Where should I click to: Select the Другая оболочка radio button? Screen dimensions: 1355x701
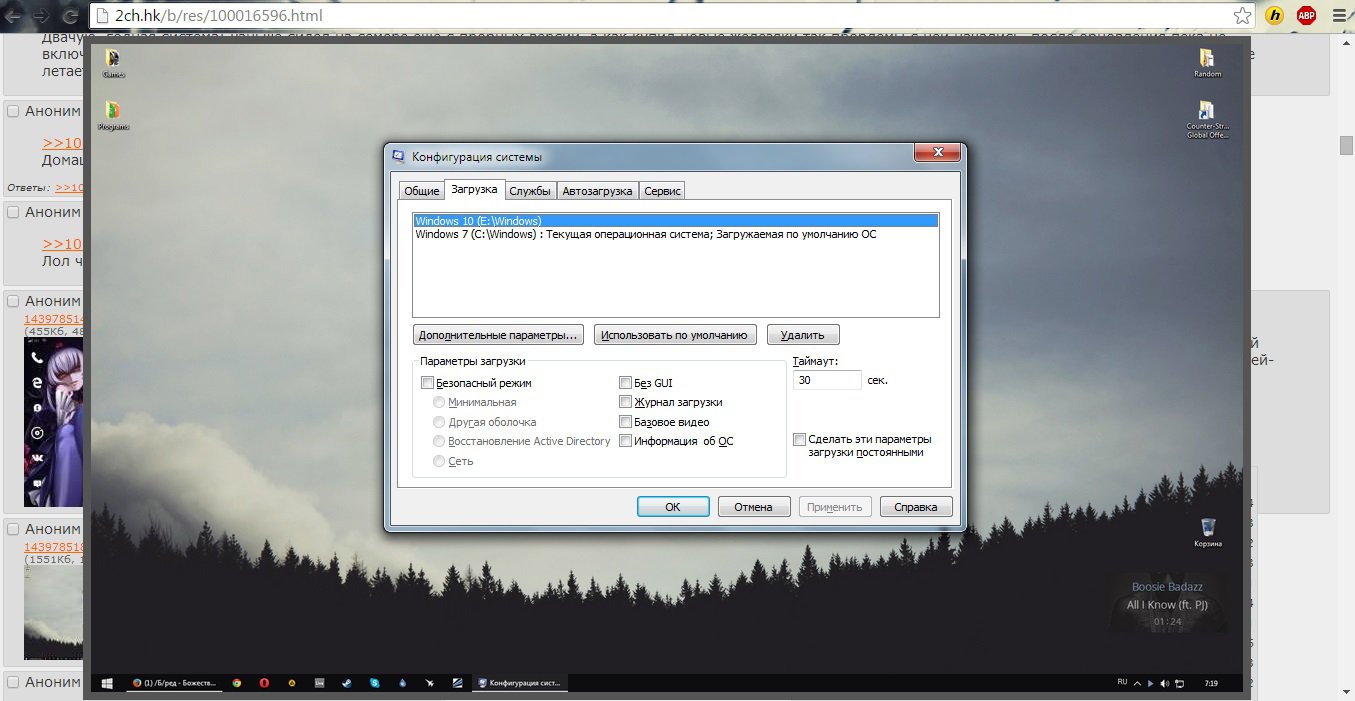click(439, 422)
